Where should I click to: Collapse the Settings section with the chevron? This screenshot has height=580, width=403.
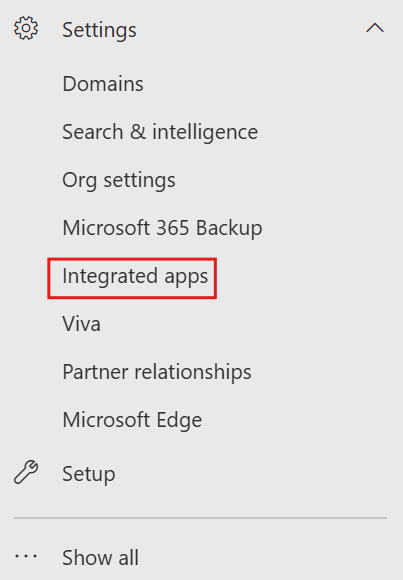[375, 28]
